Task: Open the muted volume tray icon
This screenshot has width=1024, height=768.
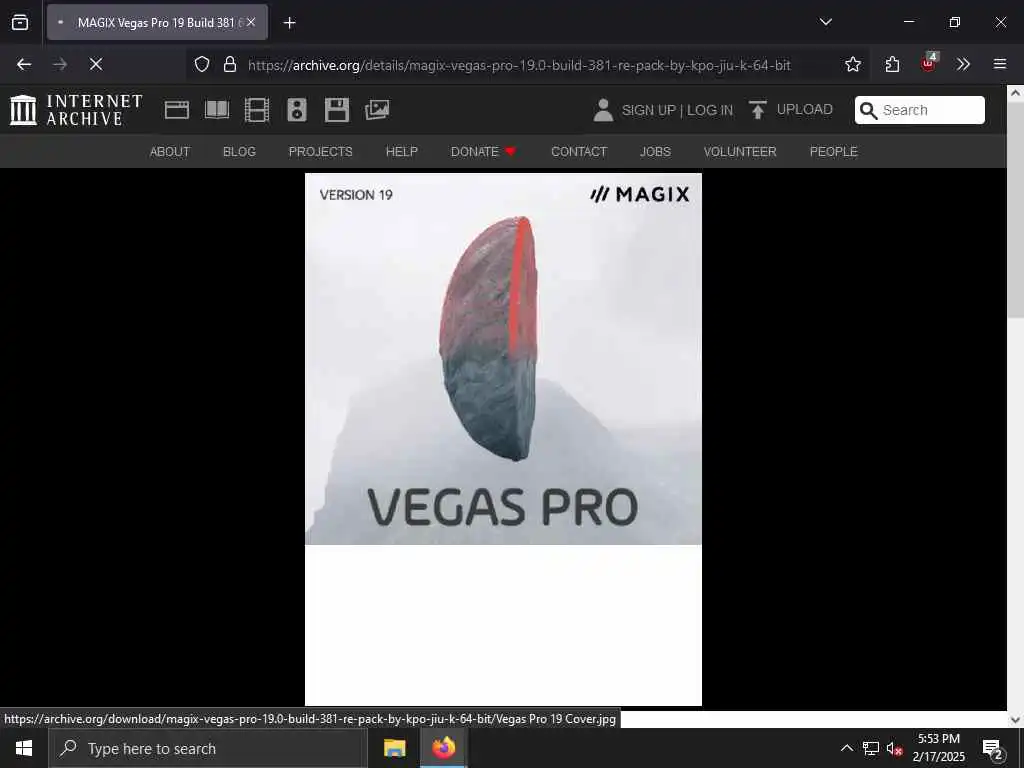Action: coord(894,748)
